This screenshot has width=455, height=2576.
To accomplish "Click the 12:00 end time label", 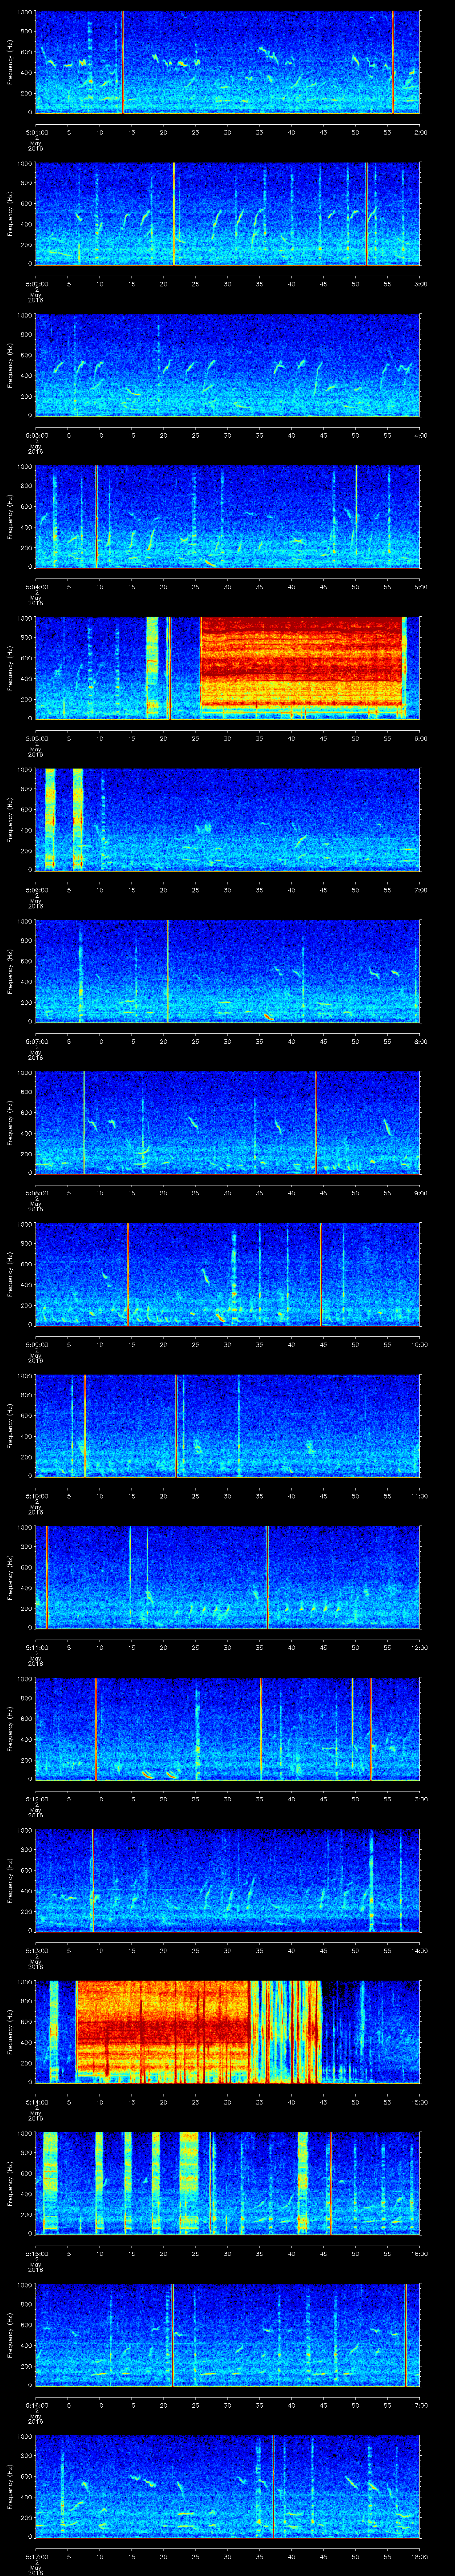I will tap(419, 1647).
